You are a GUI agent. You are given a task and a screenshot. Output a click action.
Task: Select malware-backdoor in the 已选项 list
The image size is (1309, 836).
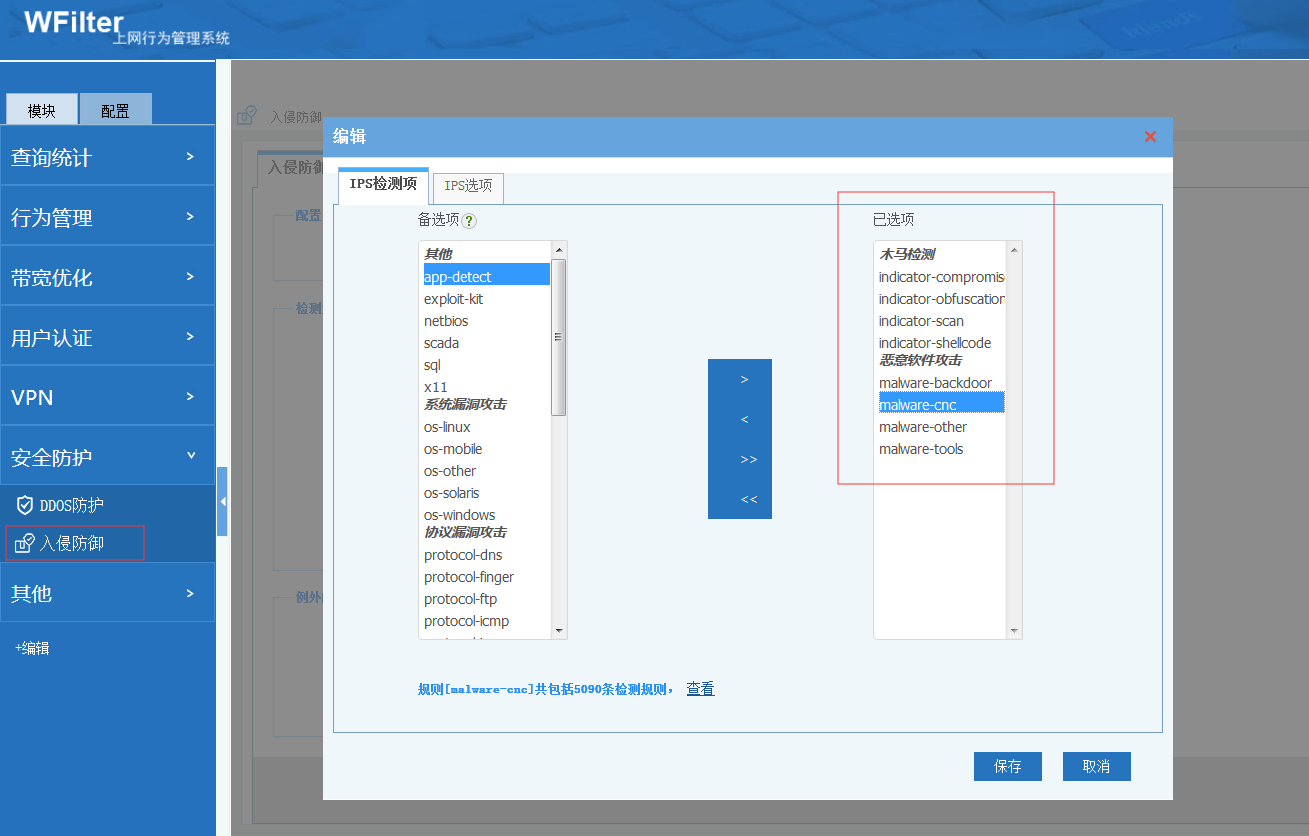tap(935, 383)
